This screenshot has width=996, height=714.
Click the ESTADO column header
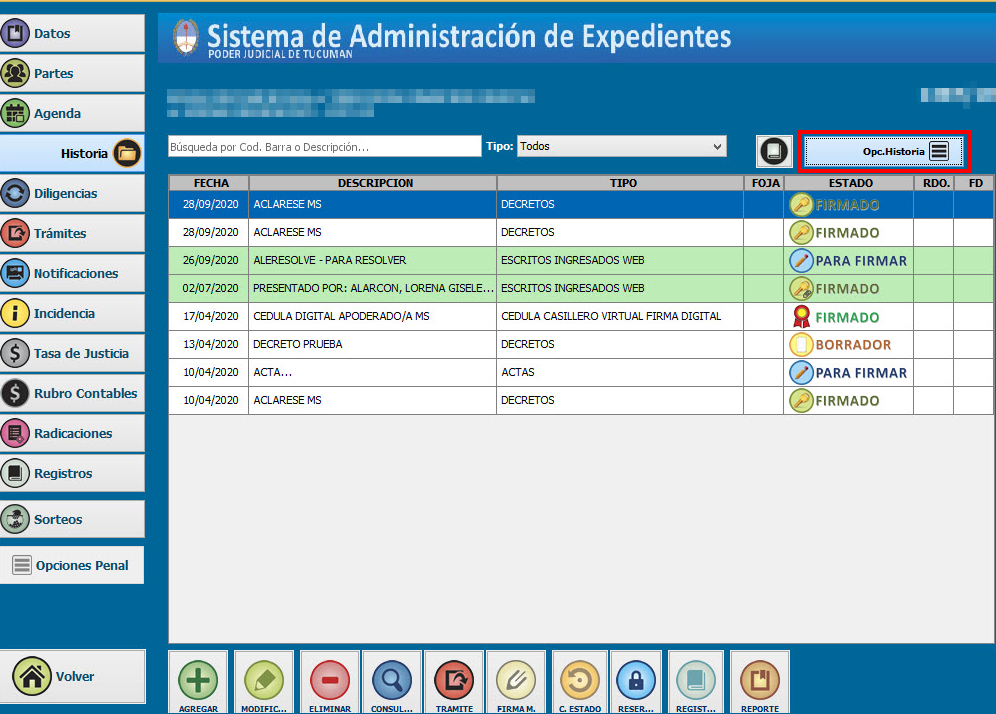pos(849,183)
